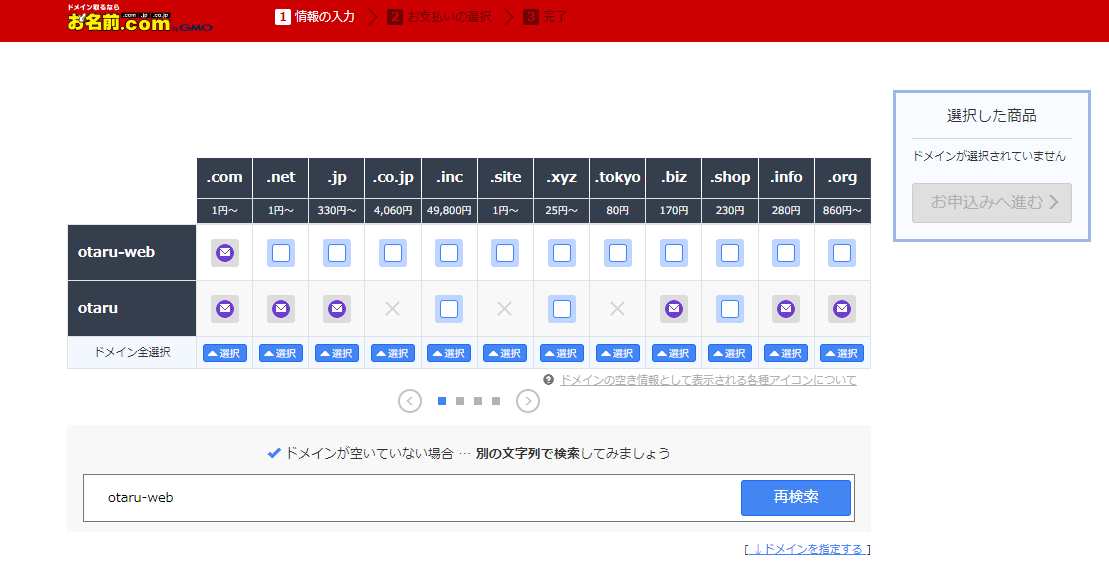Viewport: 1109px width, 569px height.
Task: Click the 再検索 search again button
Action: pos(796,498)
